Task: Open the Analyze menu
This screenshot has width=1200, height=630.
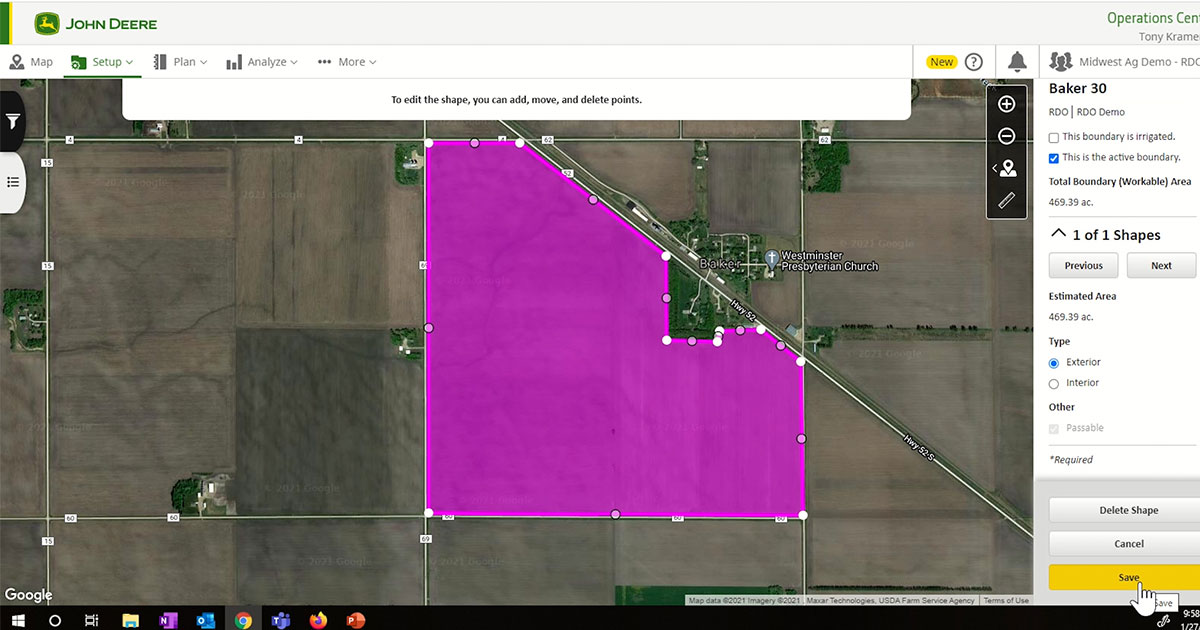Action: pyautogui.click(x=262, y=61)
